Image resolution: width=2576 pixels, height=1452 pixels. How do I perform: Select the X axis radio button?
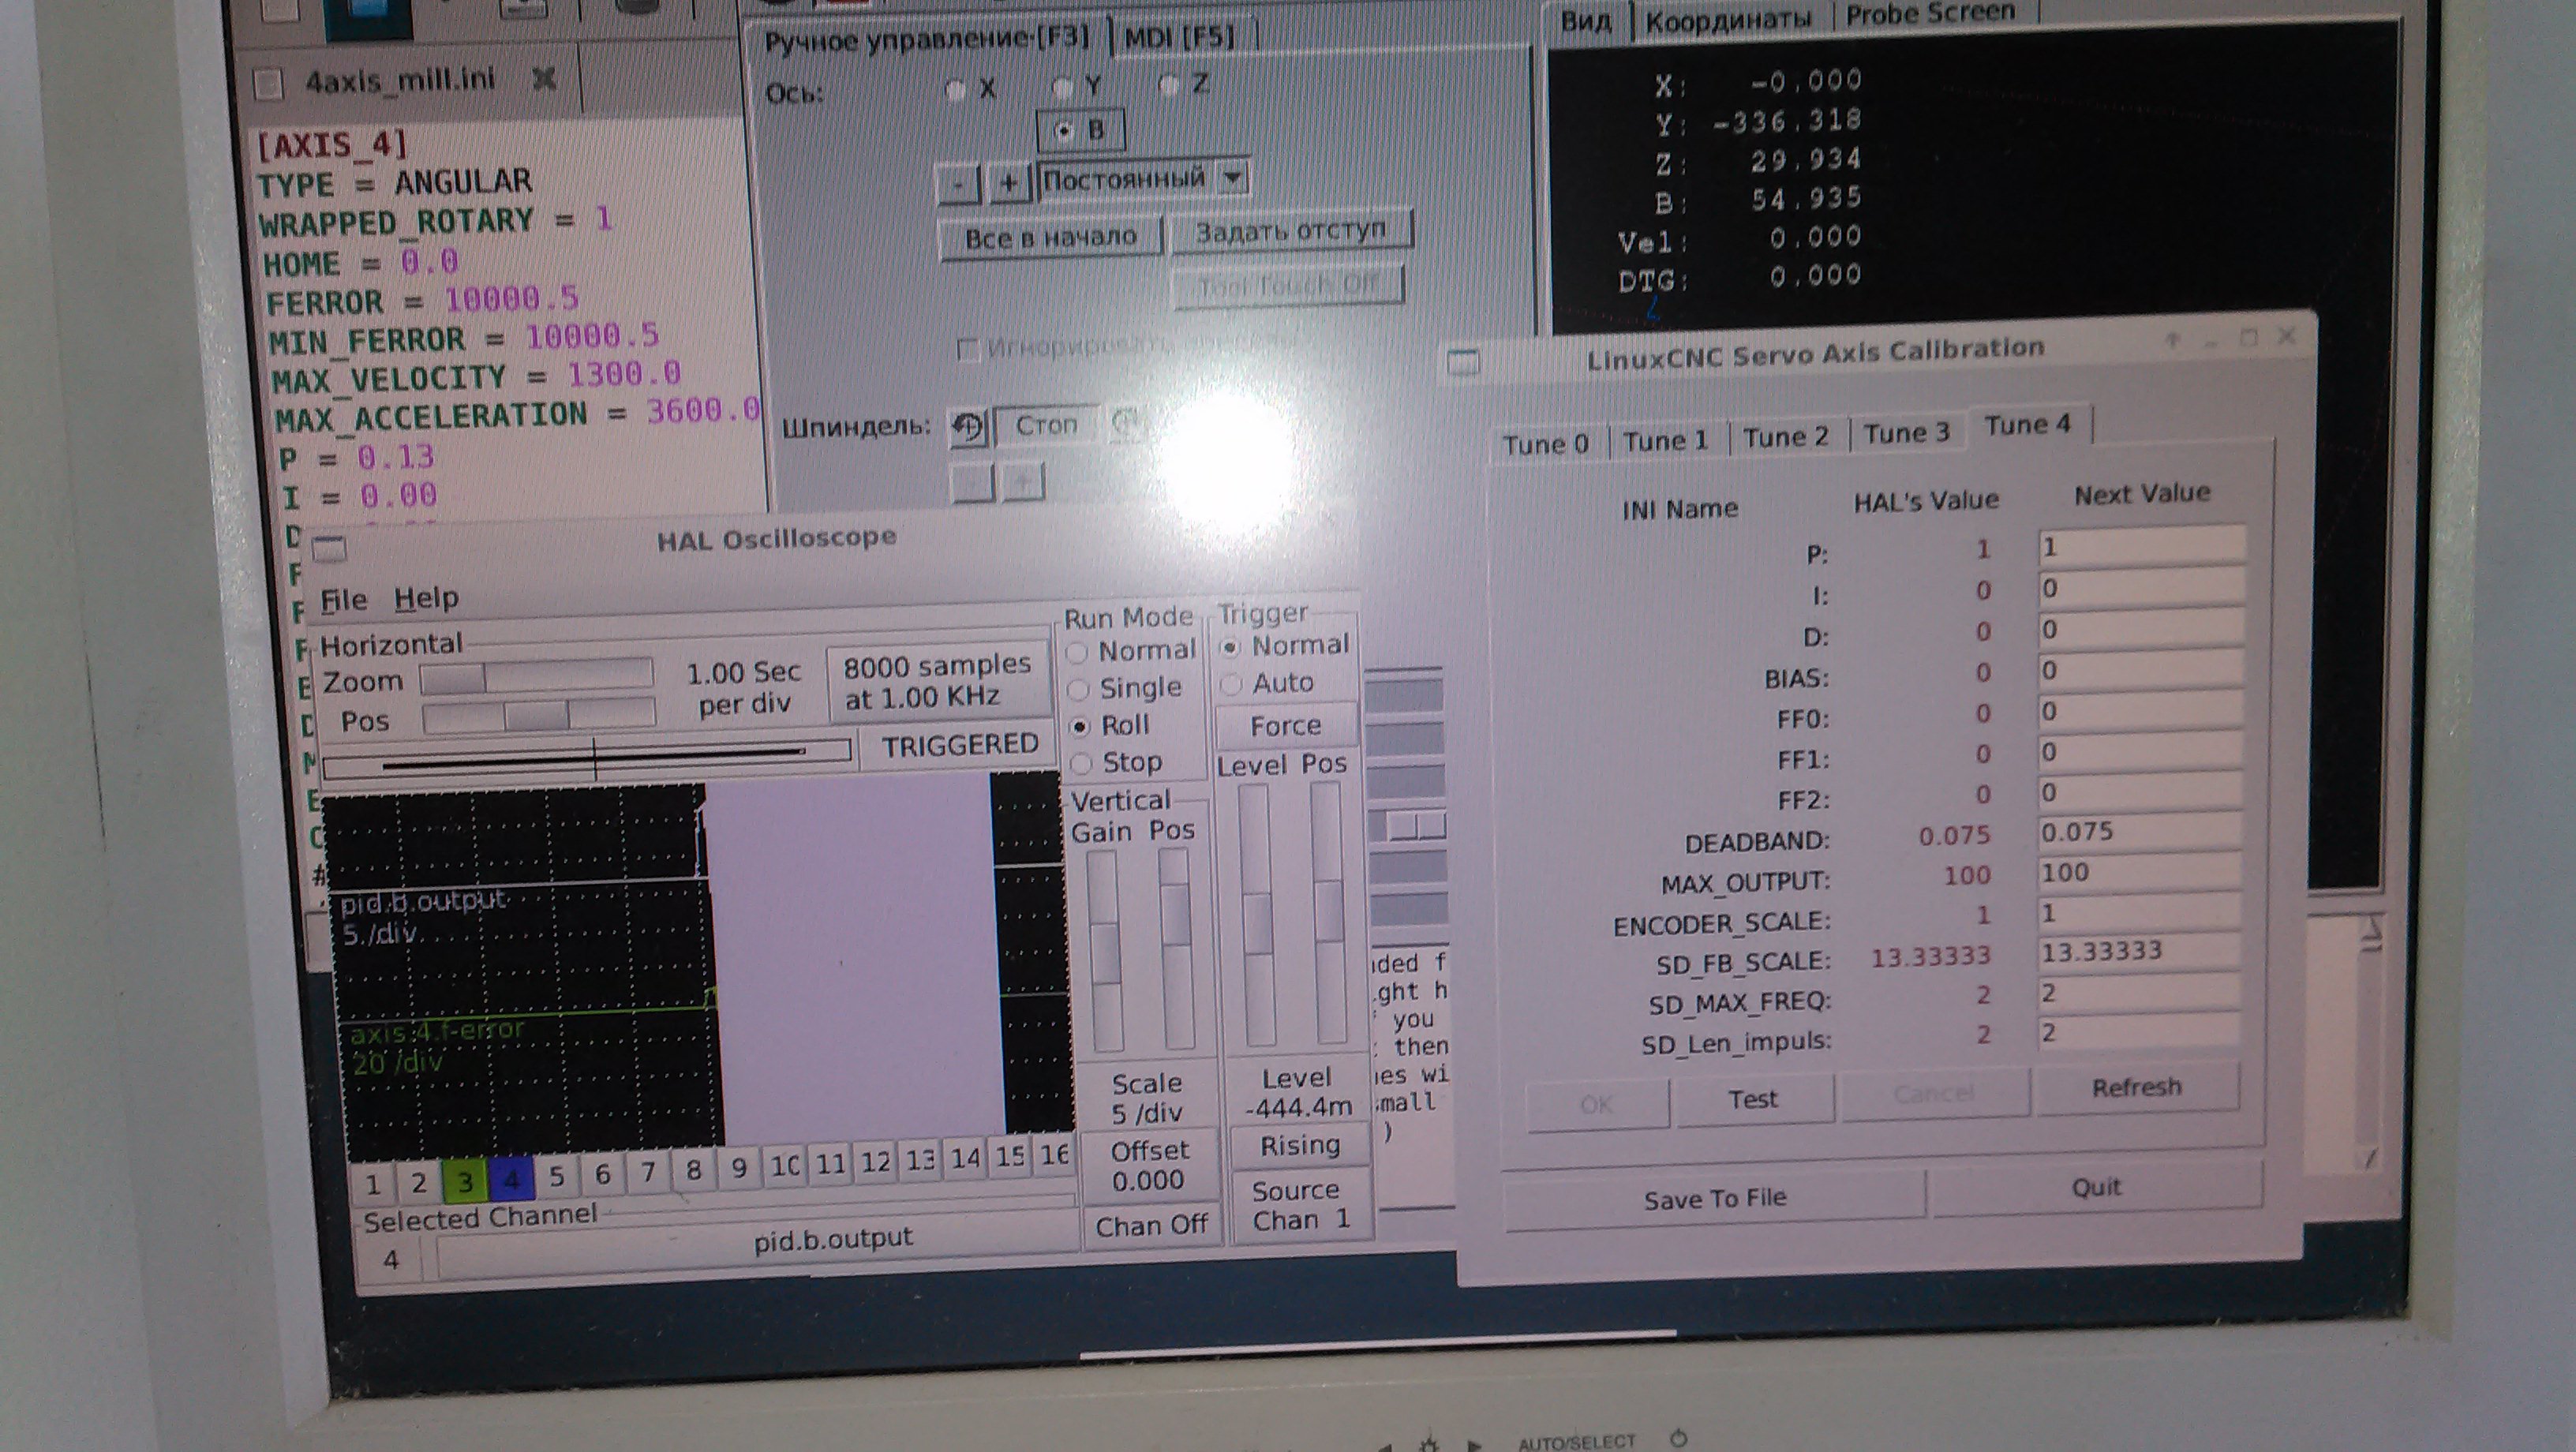pos(955,90)
